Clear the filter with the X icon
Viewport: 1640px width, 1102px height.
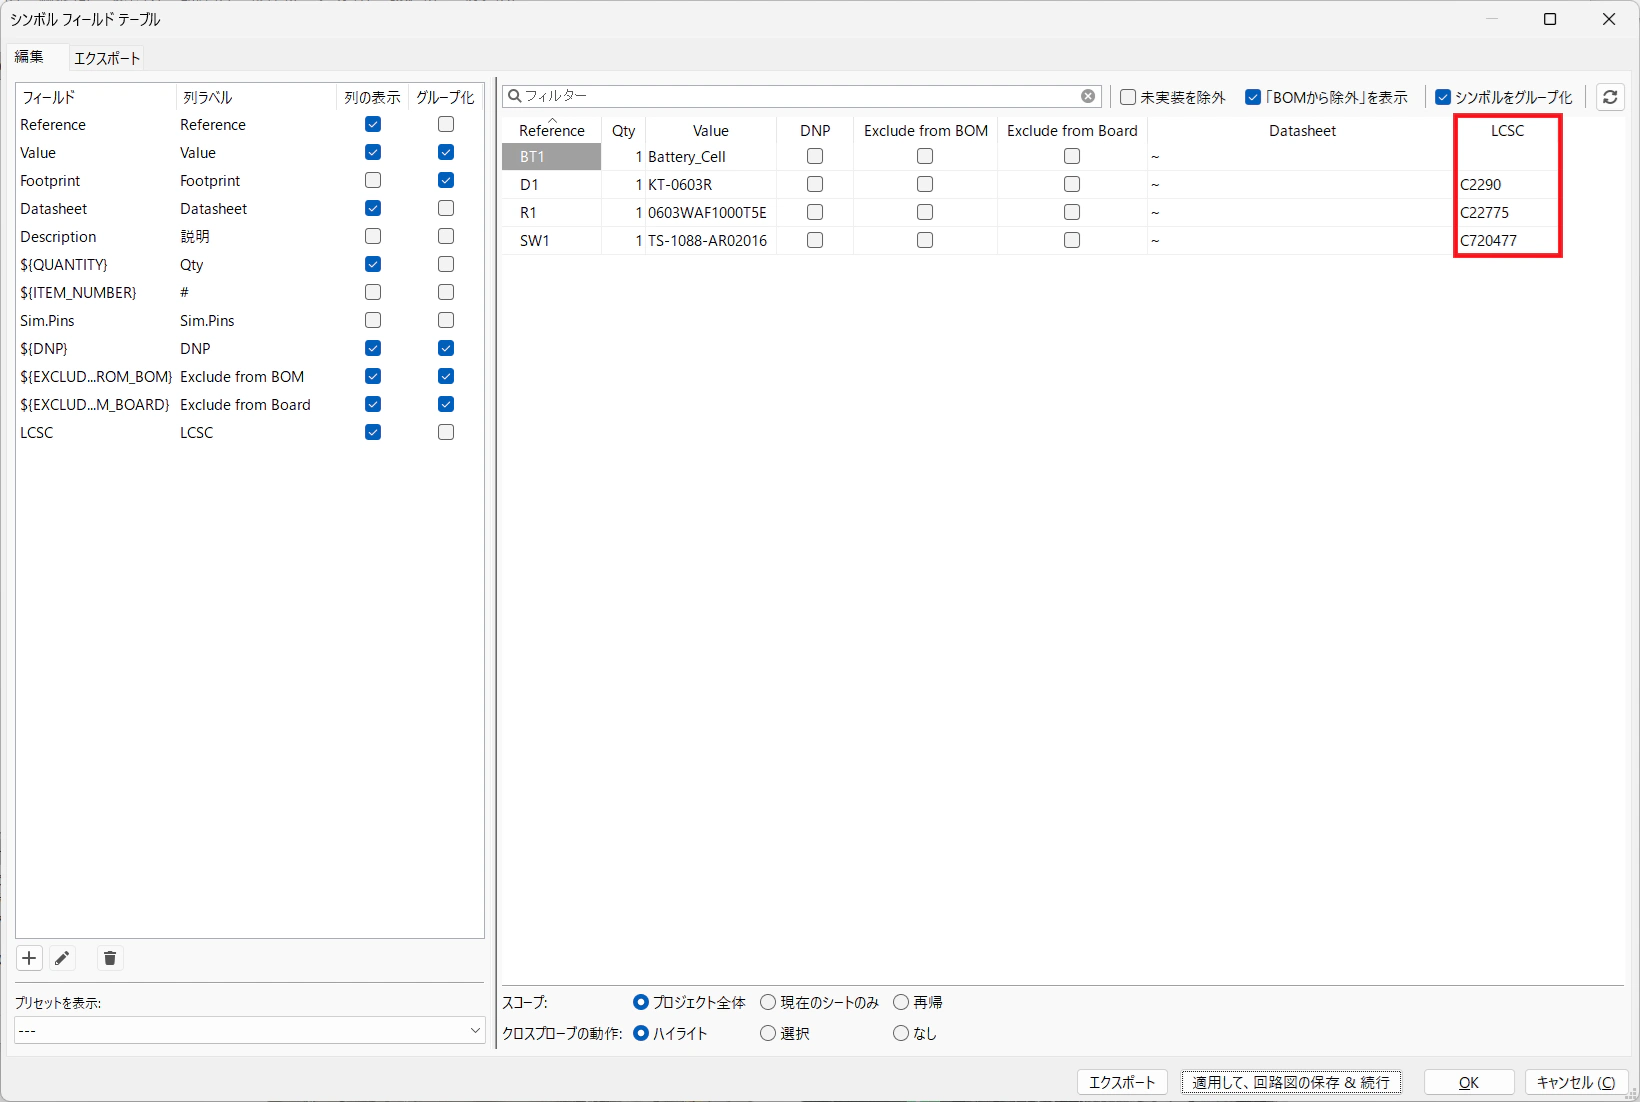1088,96
